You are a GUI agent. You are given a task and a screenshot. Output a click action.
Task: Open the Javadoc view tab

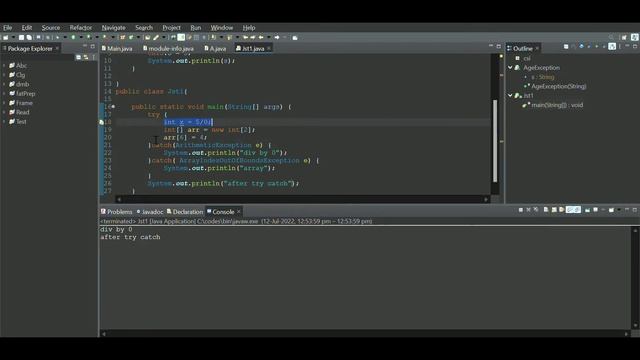pos(150,211)
